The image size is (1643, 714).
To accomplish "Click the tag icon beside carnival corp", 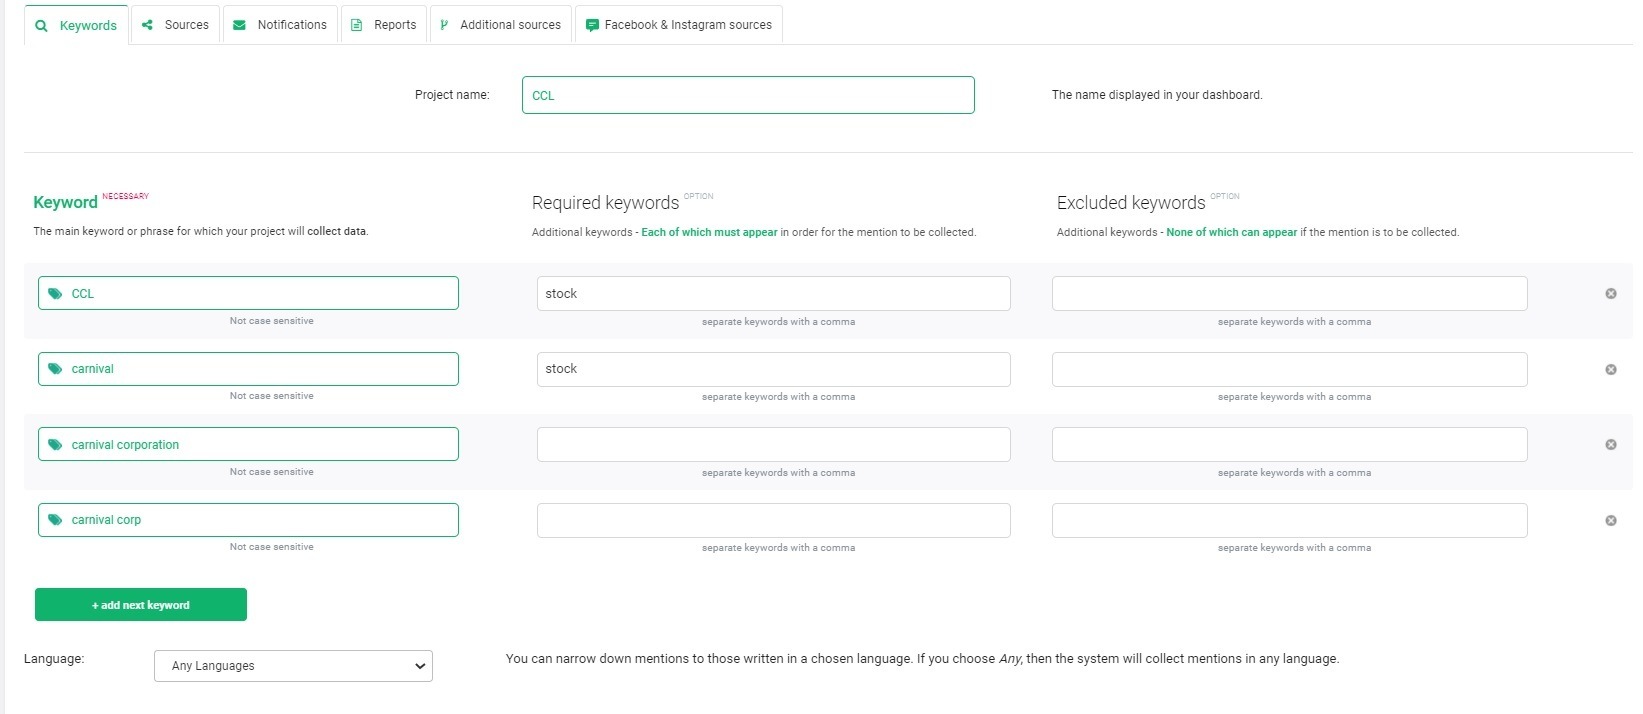I will [55, 520].
